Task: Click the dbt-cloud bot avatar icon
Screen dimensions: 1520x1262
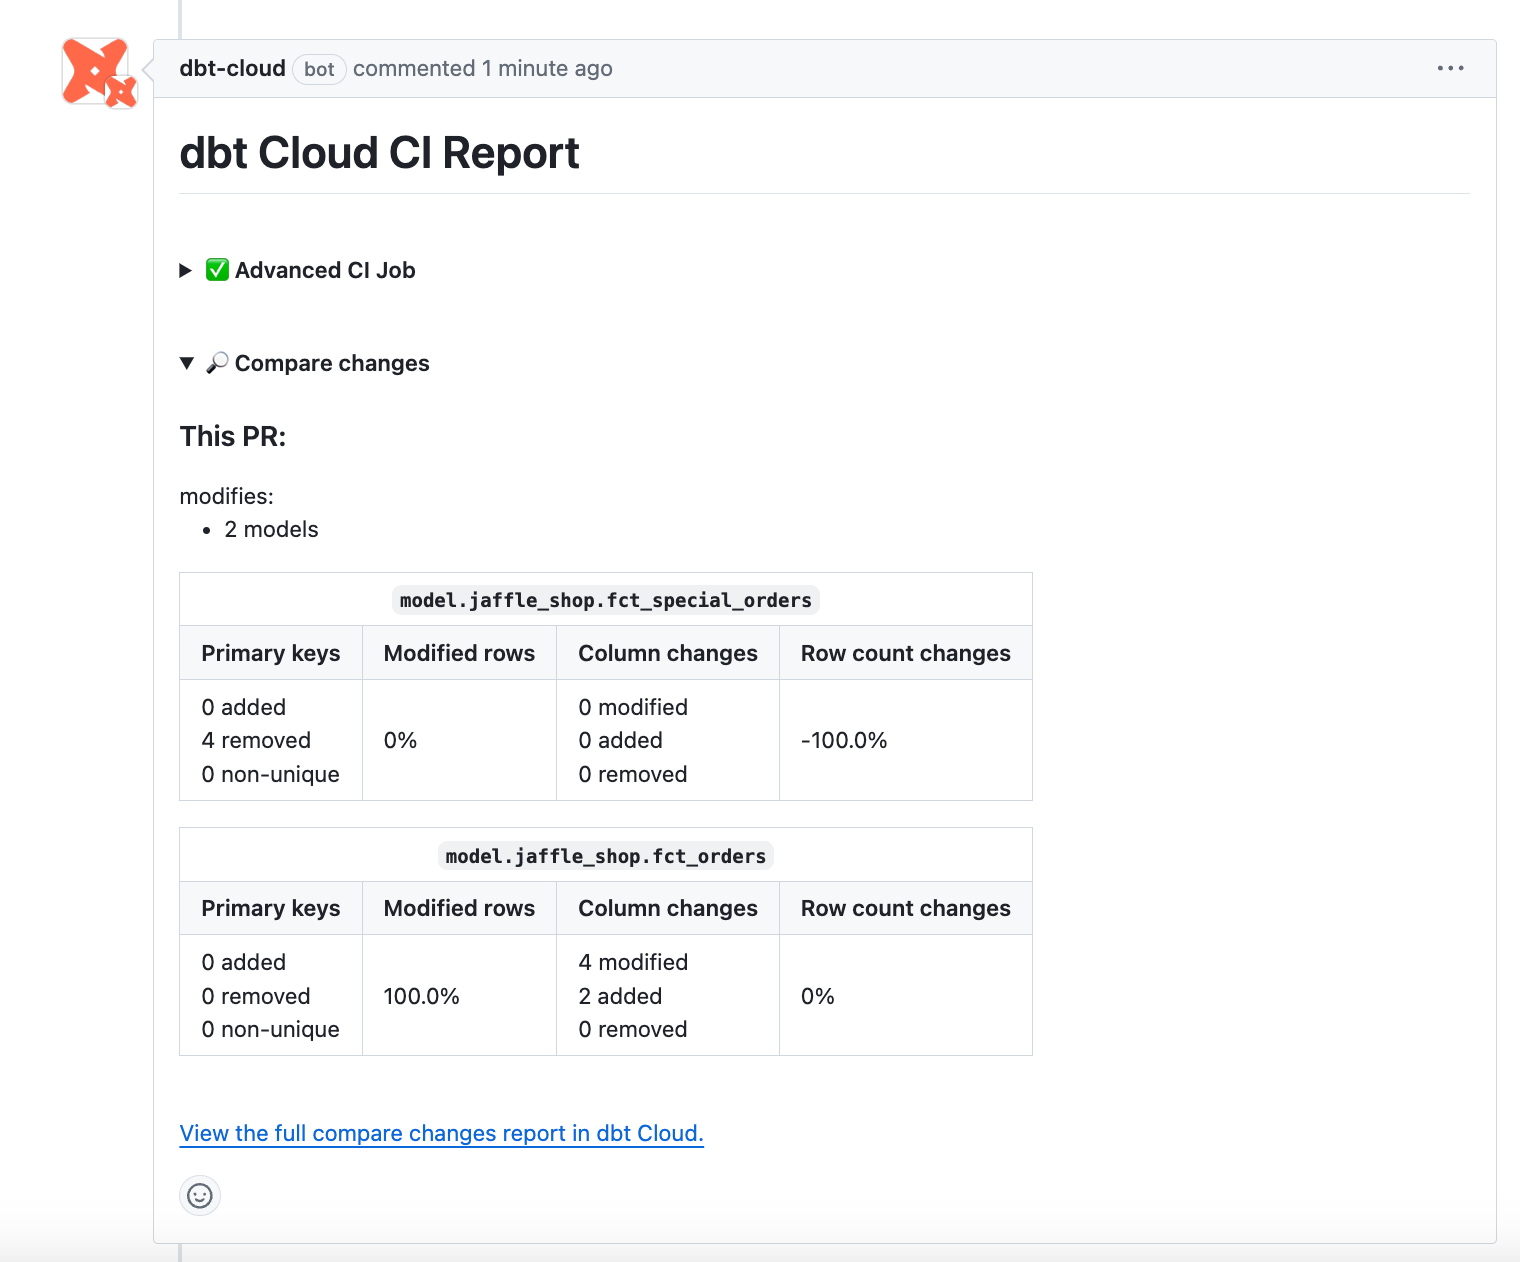Action: pos(97,72)
